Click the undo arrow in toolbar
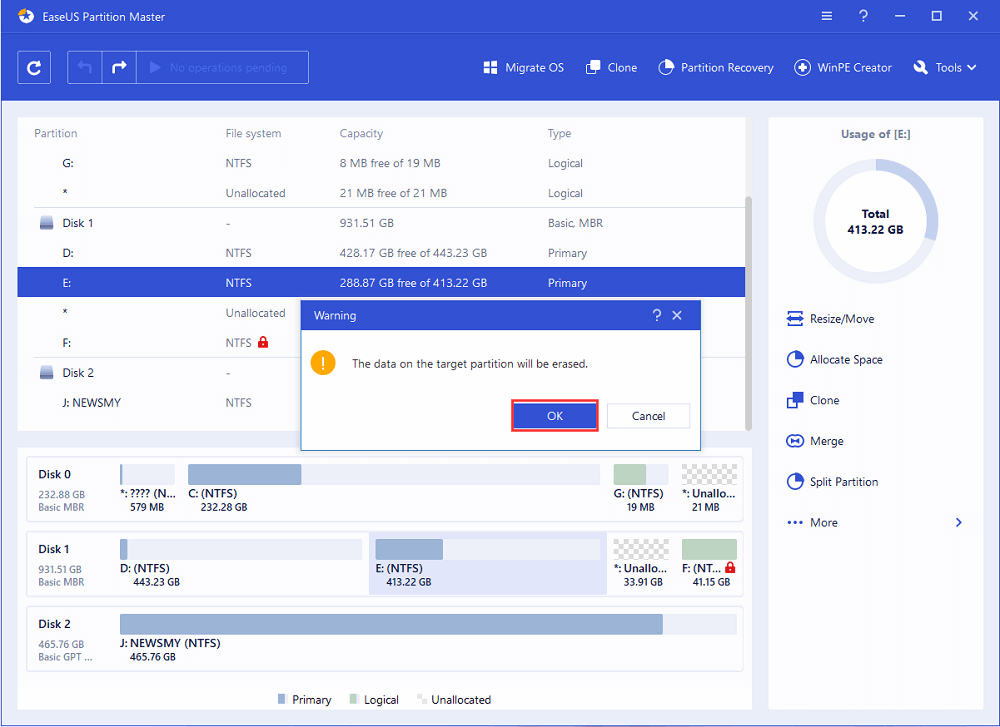 (x=85, y=68)
